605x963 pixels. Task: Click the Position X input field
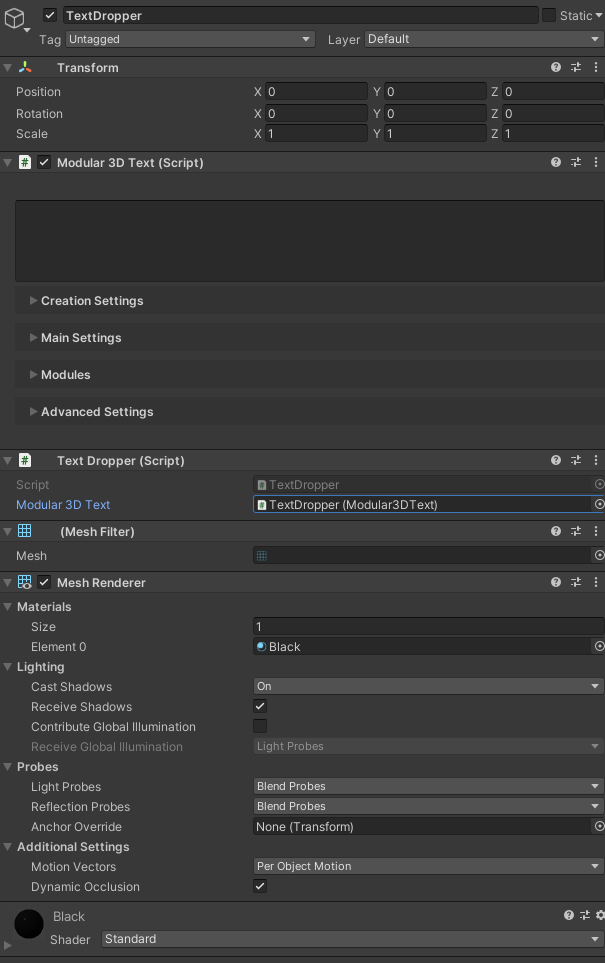[316, 91]
